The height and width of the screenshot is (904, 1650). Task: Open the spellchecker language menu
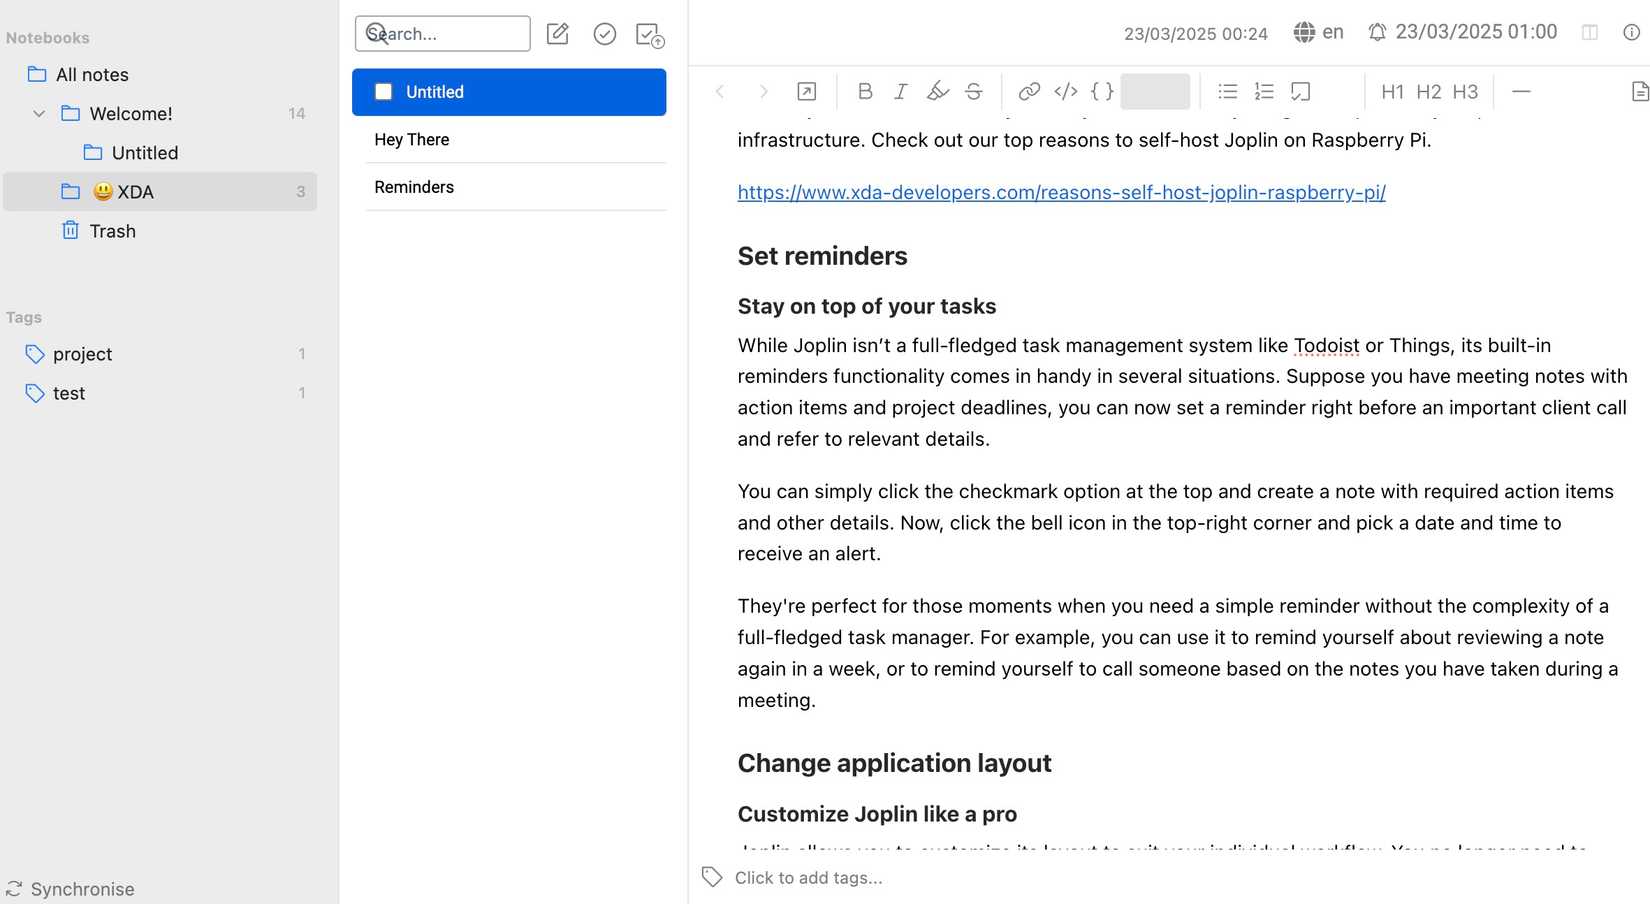pyautogui.click(x=1317, y=32)
